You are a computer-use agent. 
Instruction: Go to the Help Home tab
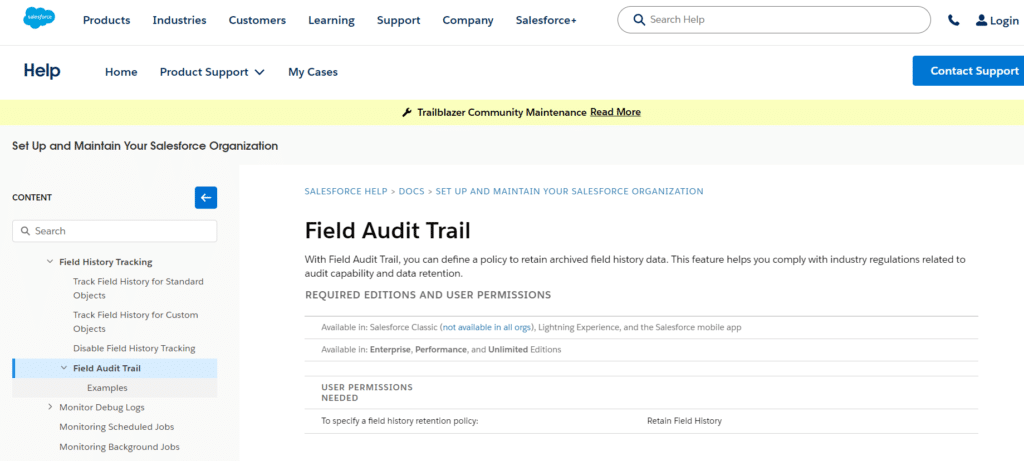coord(121,72)
